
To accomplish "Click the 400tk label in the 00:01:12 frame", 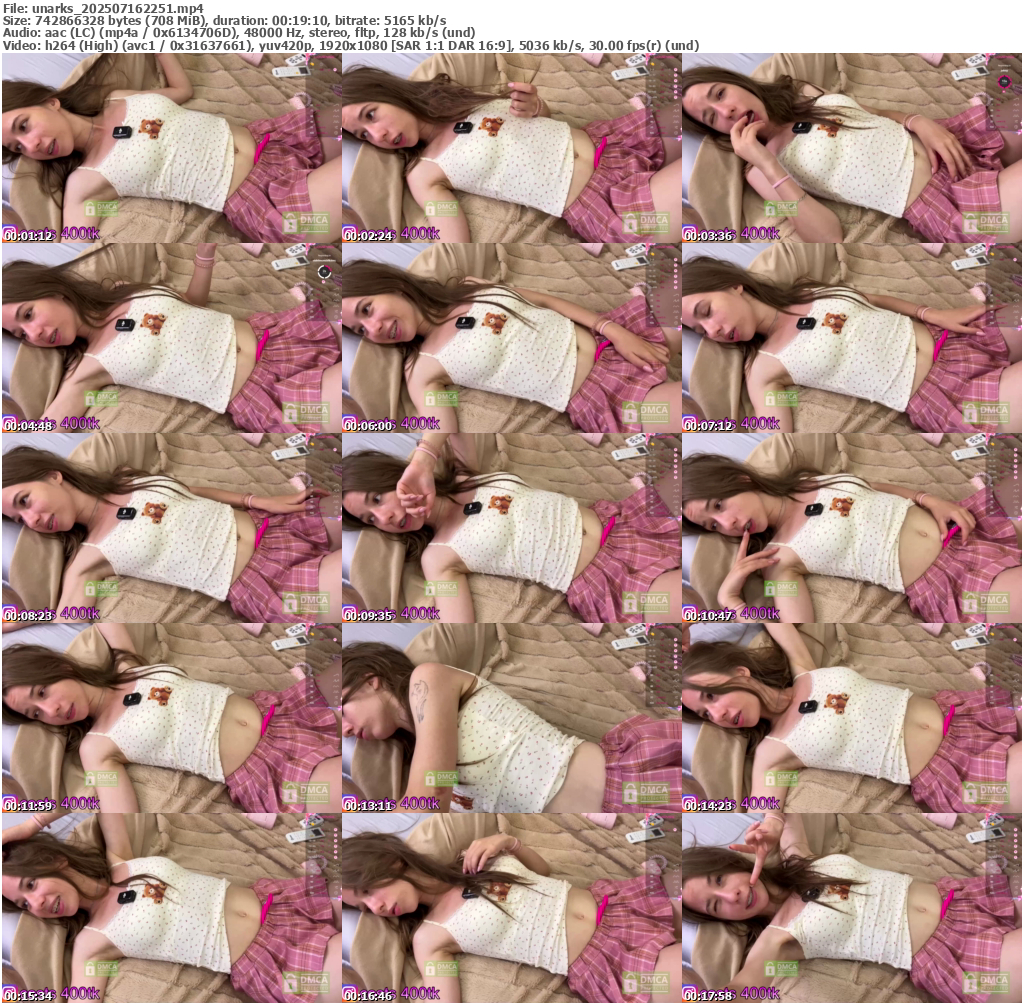I will click(x=80, y=234).
